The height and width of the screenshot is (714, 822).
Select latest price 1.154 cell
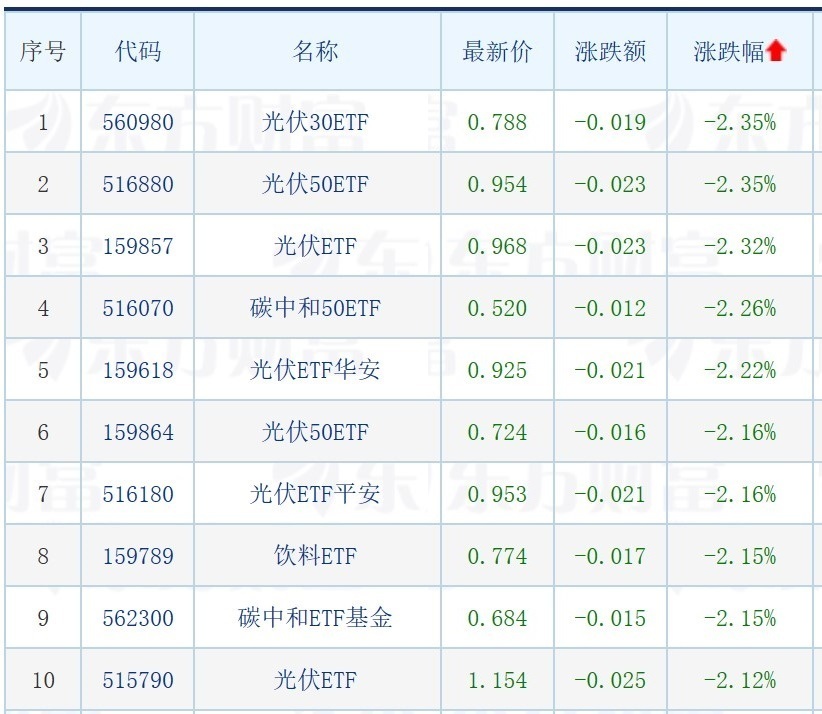click(x=497, y=680)
